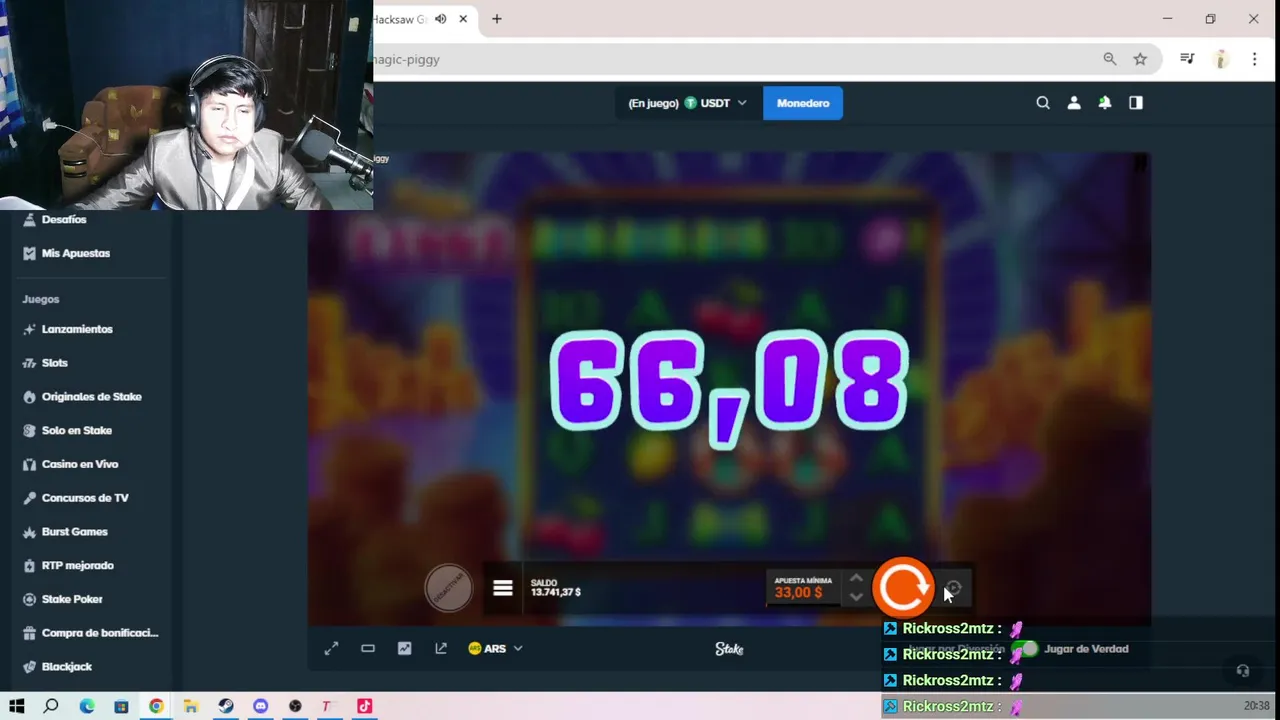Switch to theatre mode view
This screenshot has width=1280, height=720.
click(368, 649)
